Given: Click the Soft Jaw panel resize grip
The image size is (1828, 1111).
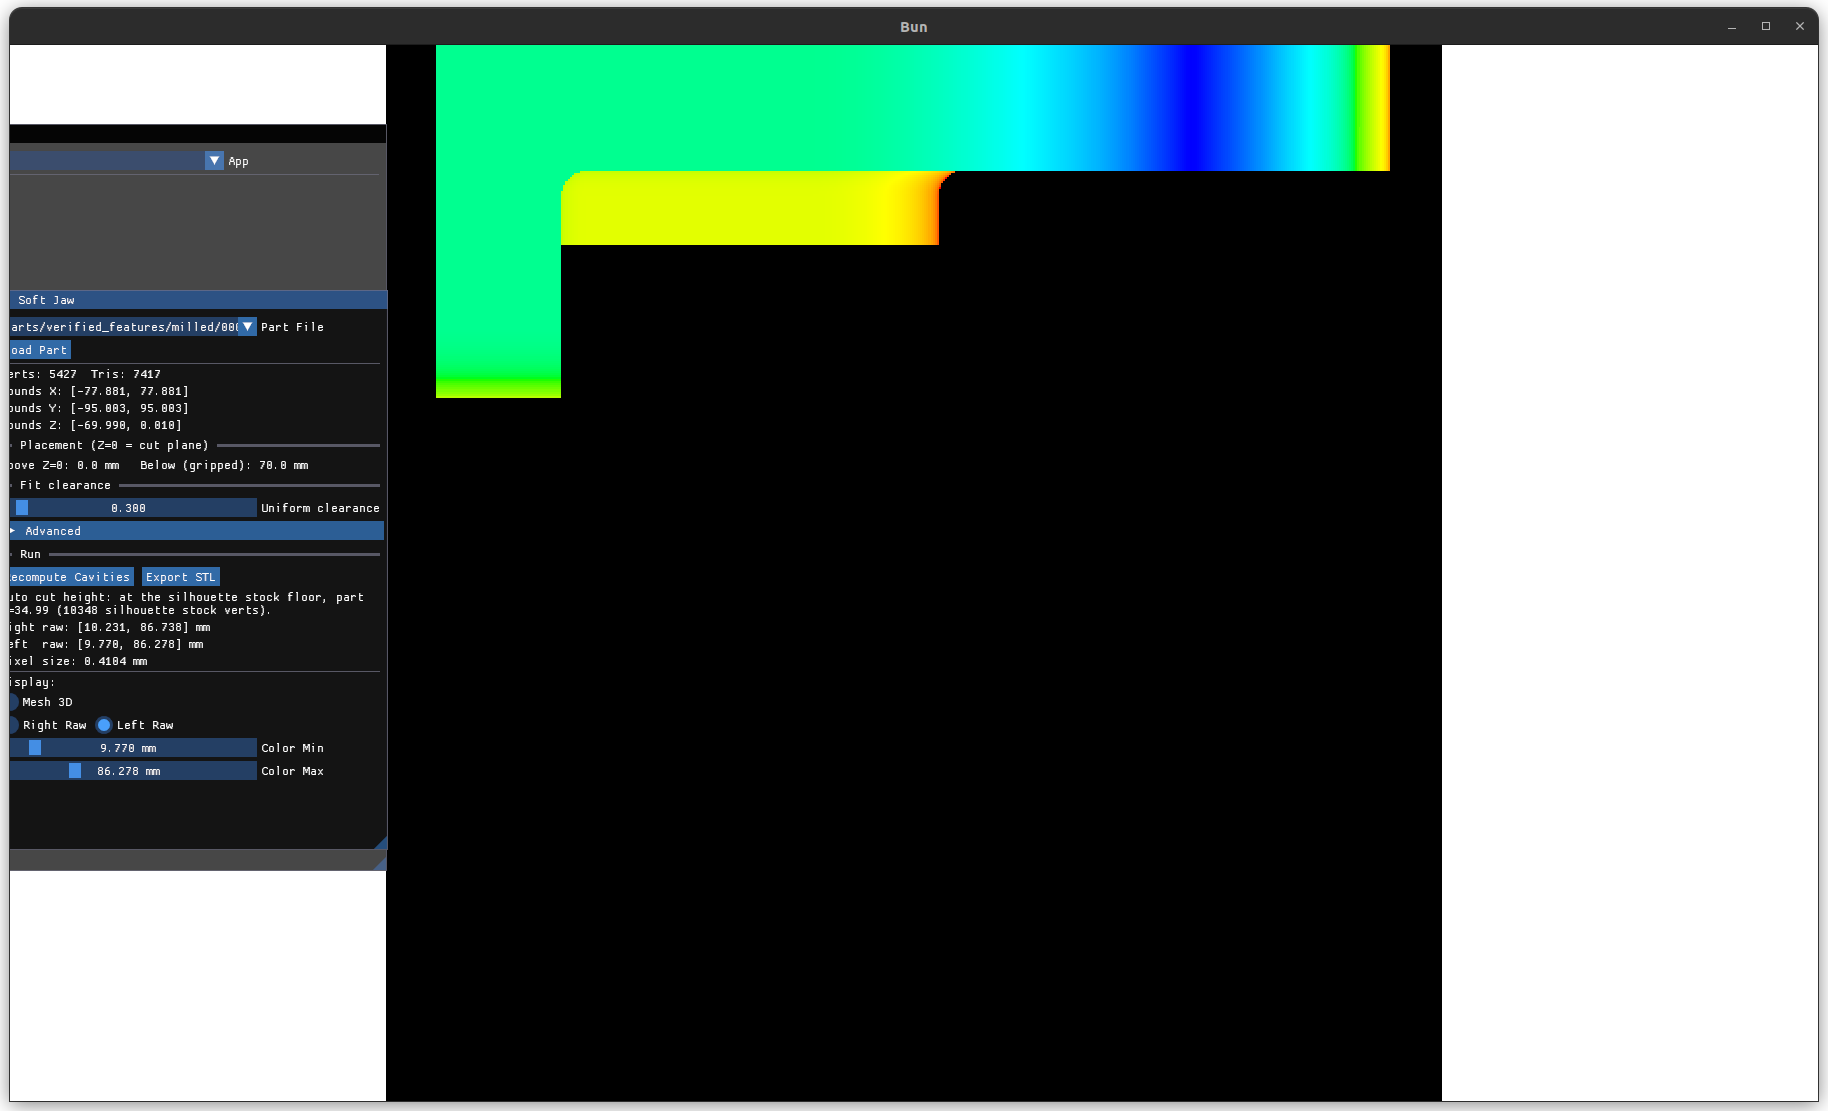Looking at the screenshot, I should 380,843.
